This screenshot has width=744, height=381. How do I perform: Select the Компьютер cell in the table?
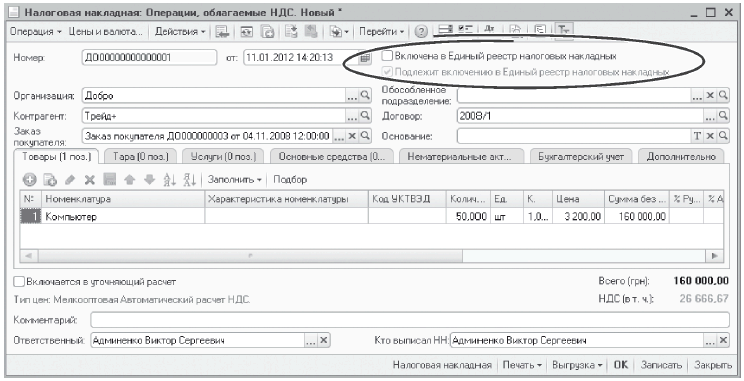tap(123, 216)
